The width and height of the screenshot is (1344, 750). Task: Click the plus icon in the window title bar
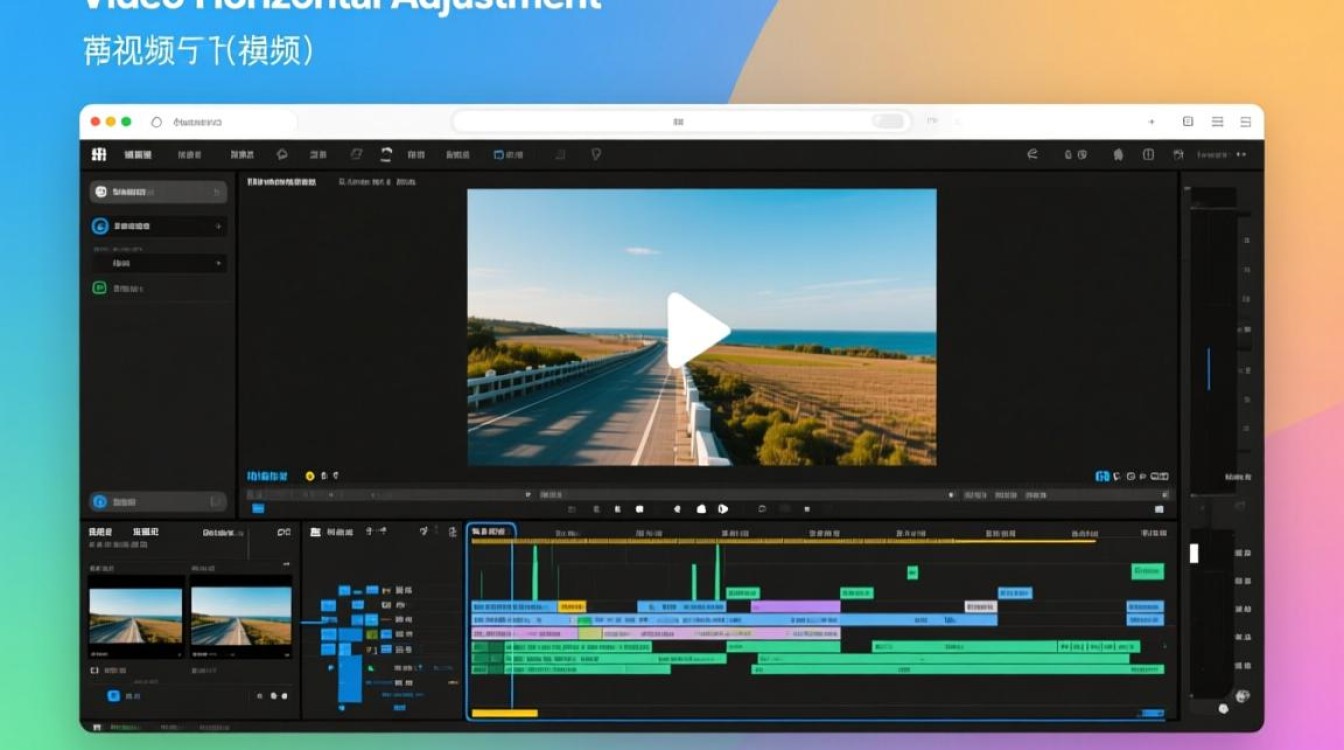[x=1151, y=122]
